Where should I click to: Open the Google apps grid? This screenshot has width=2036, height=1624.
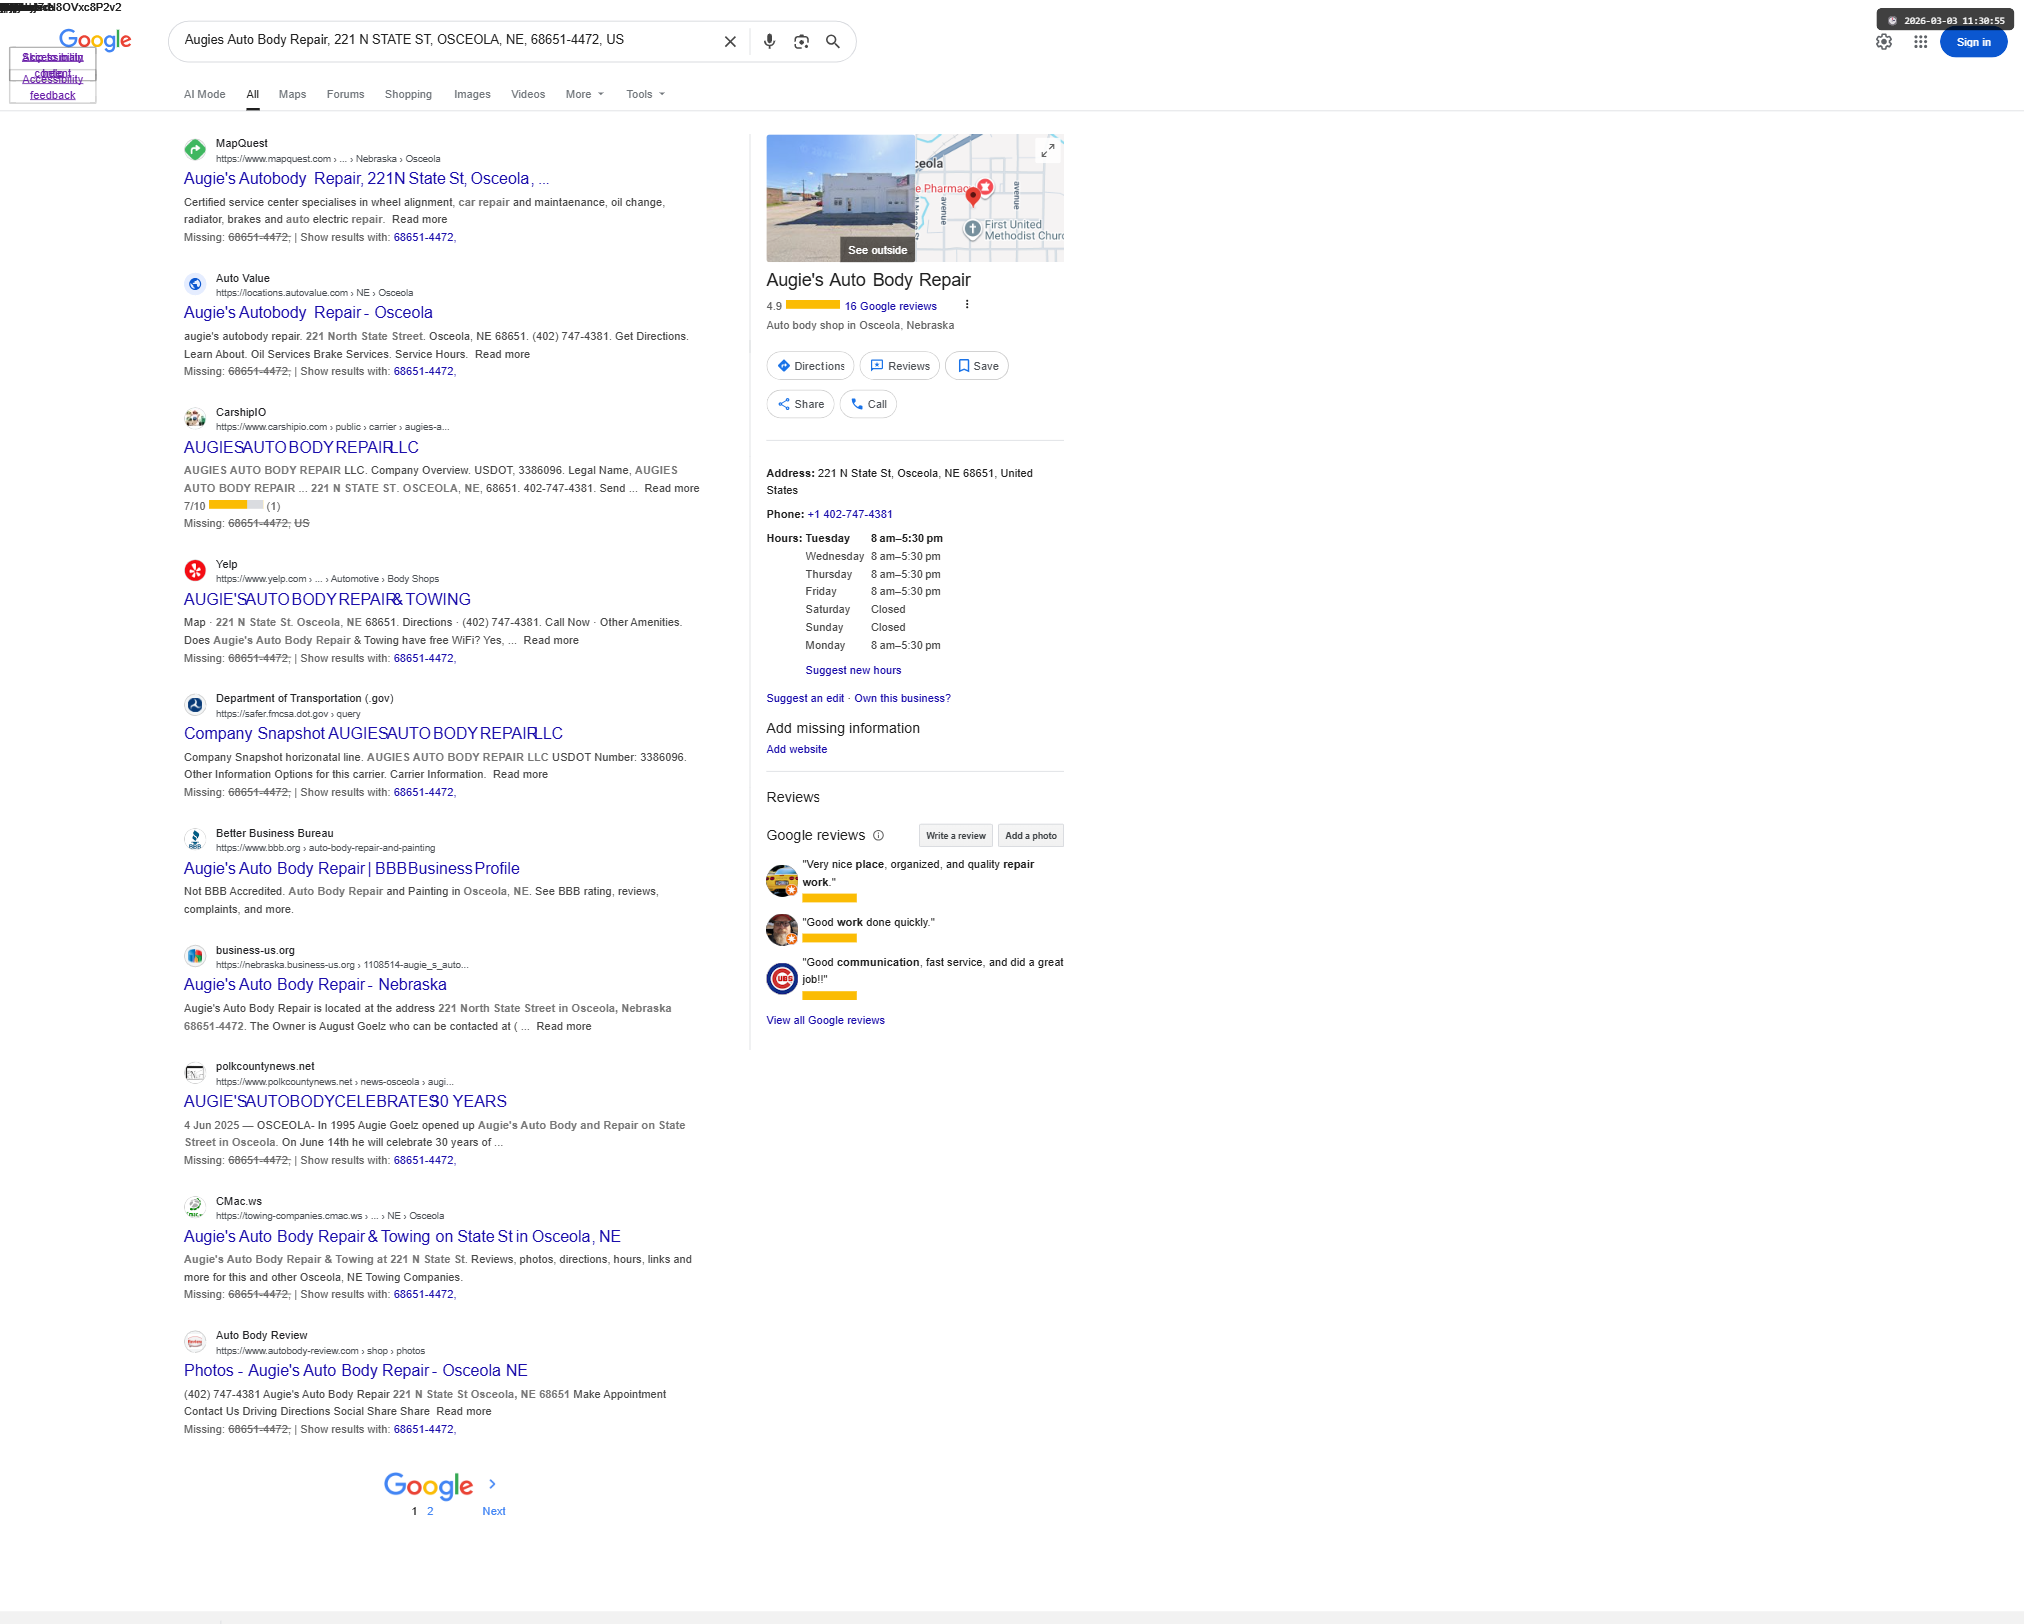point(1920,42)
